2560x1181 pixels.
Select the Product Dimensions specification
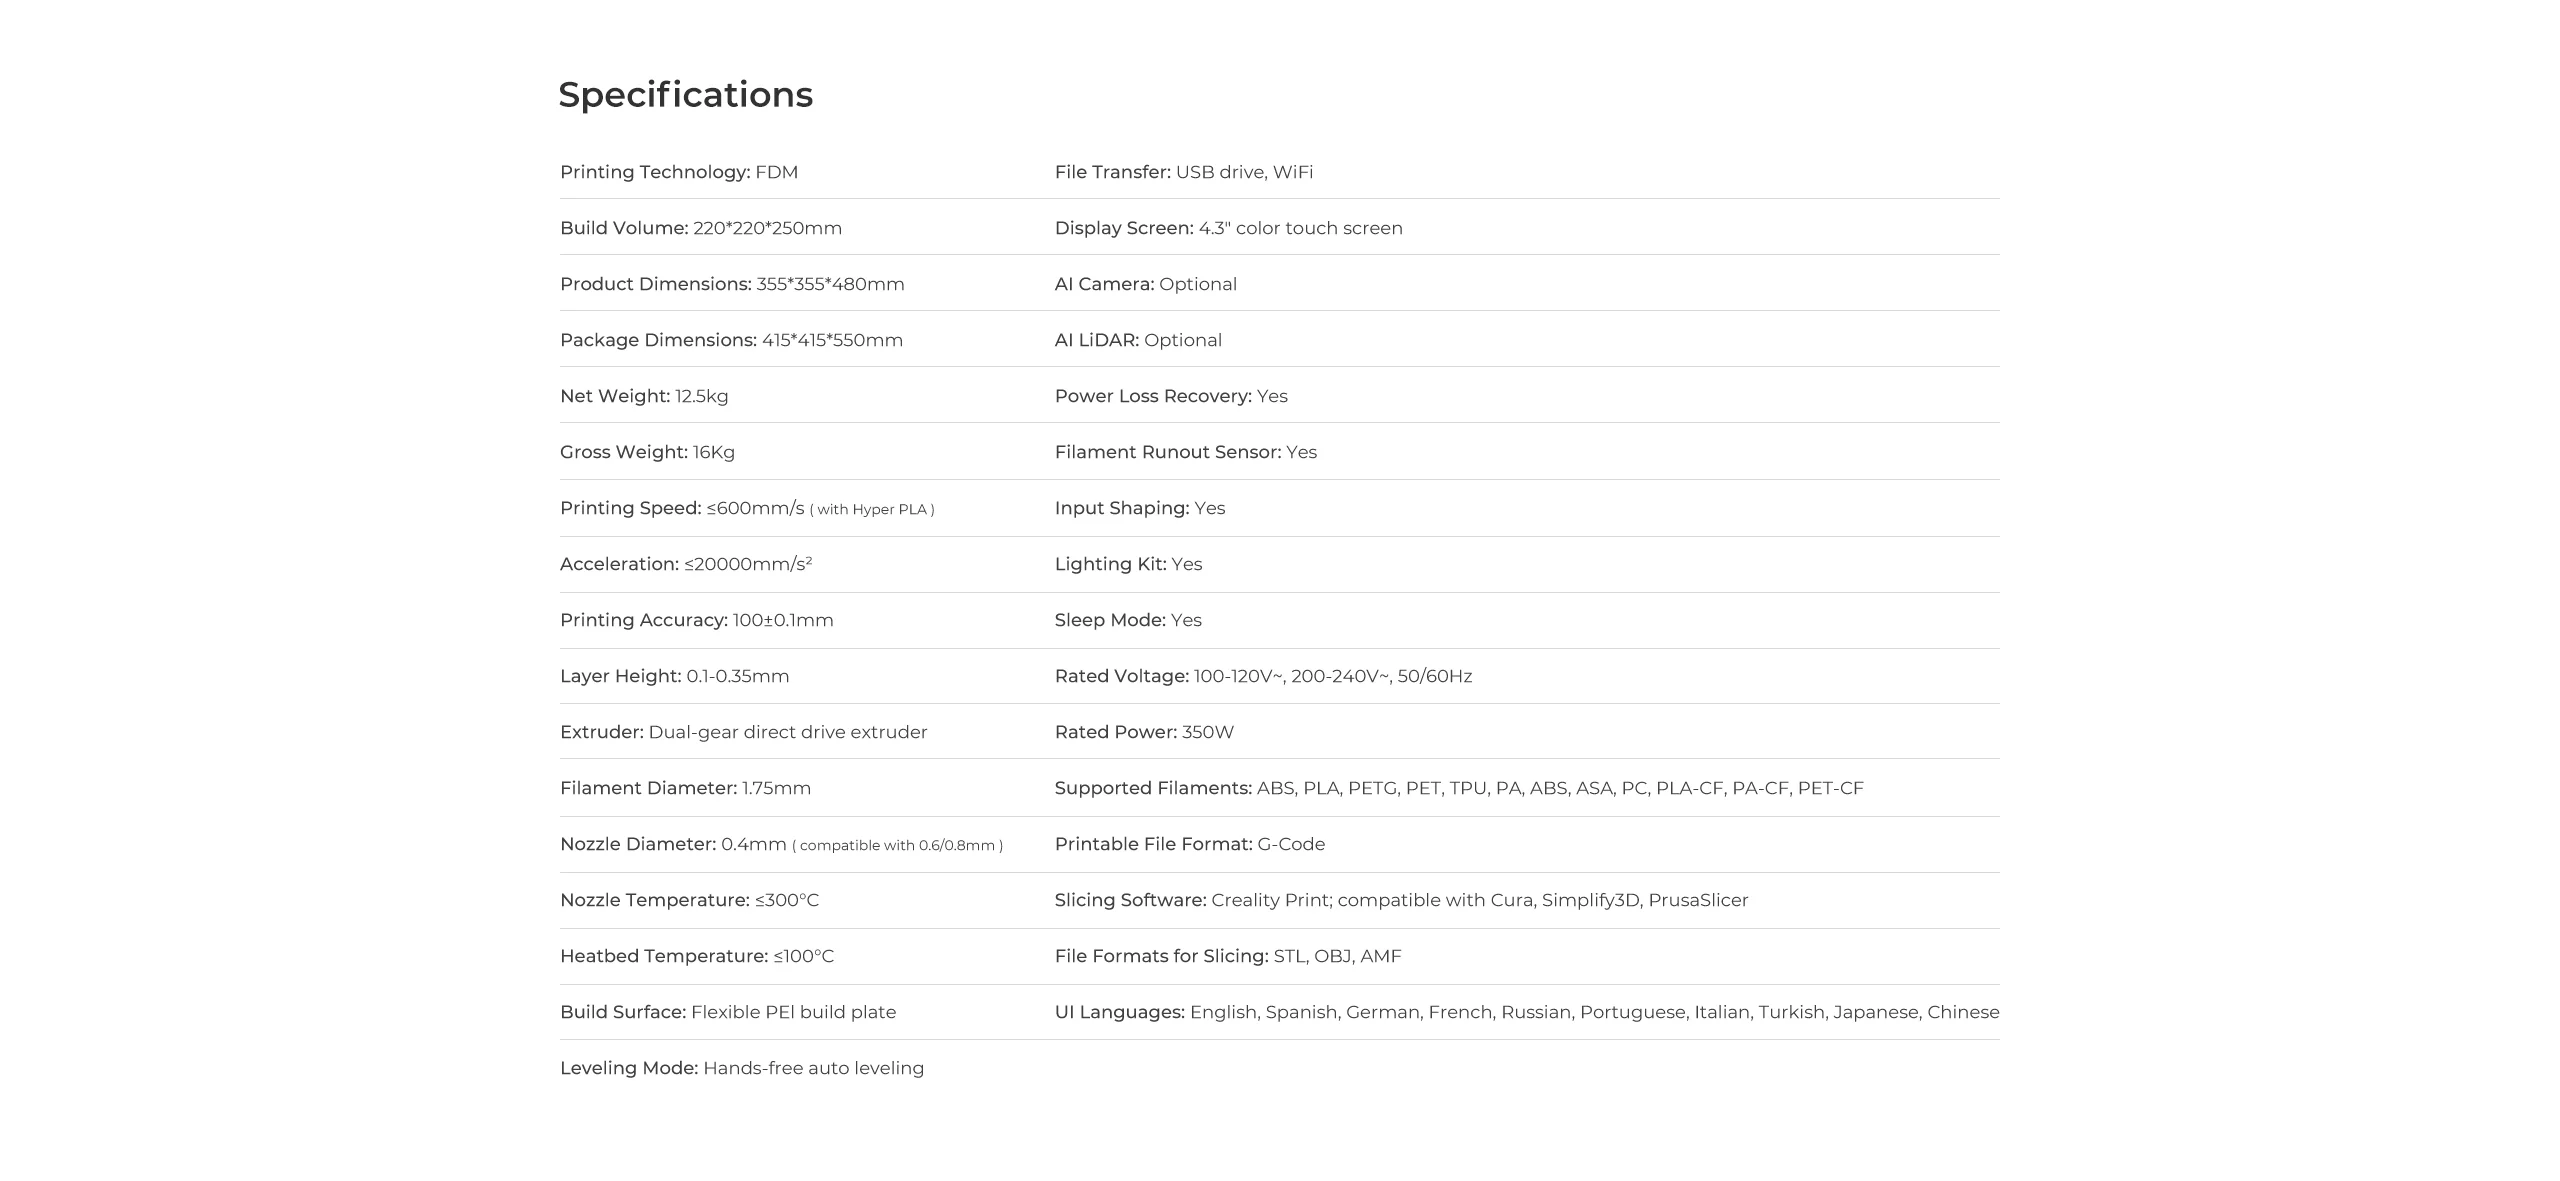[x=732, y=284]
